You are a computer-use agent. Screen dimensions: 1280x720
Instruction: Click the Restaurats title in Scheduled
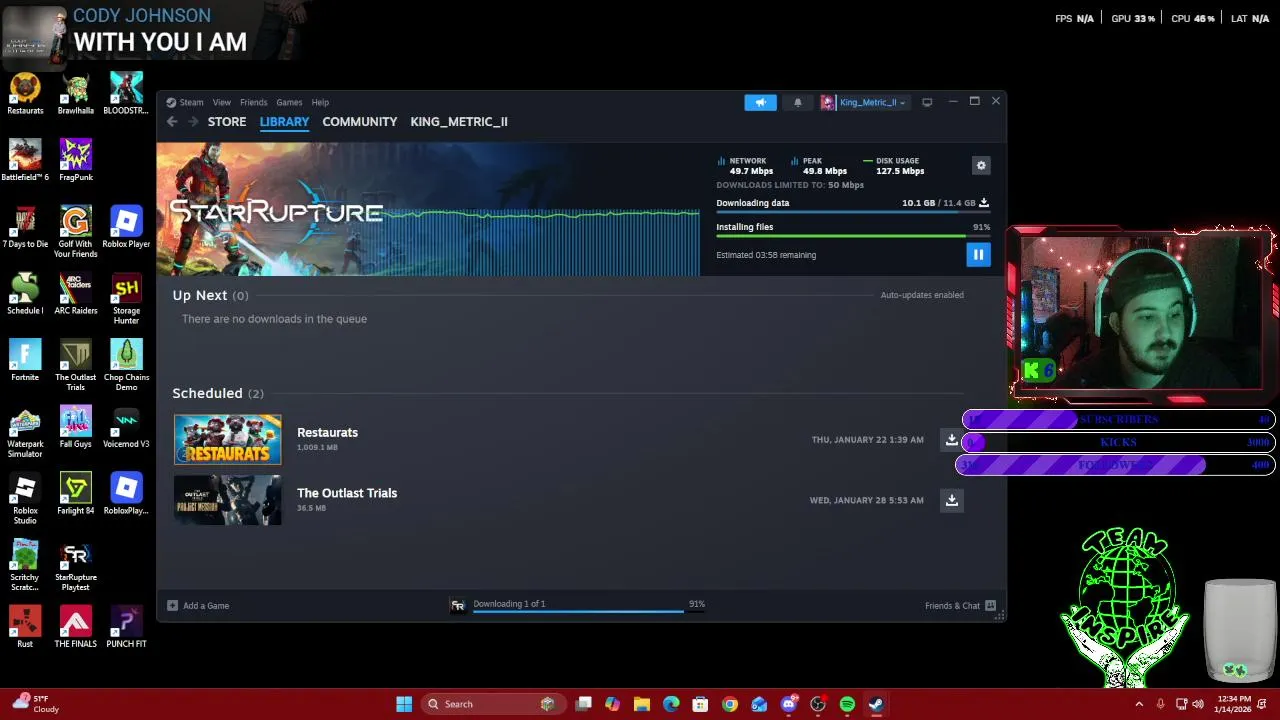327,433
